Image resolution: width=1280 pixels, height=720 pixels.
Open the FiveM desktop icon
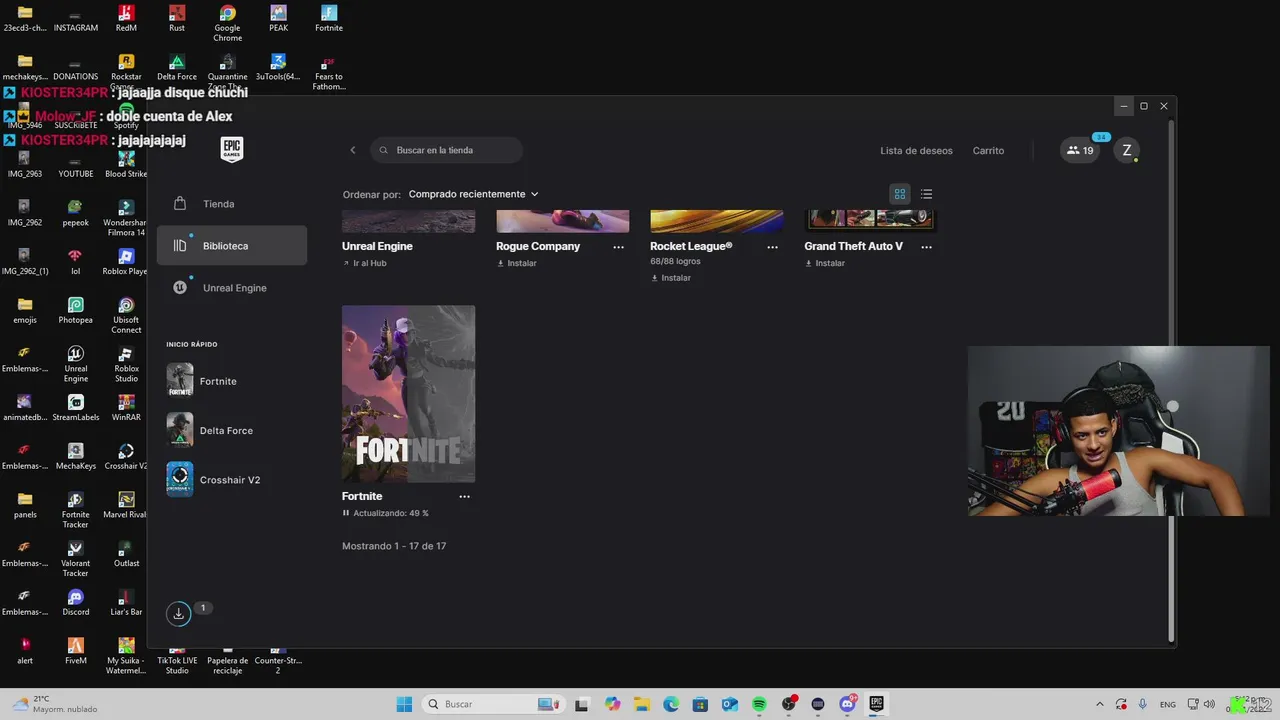(75, 651)
